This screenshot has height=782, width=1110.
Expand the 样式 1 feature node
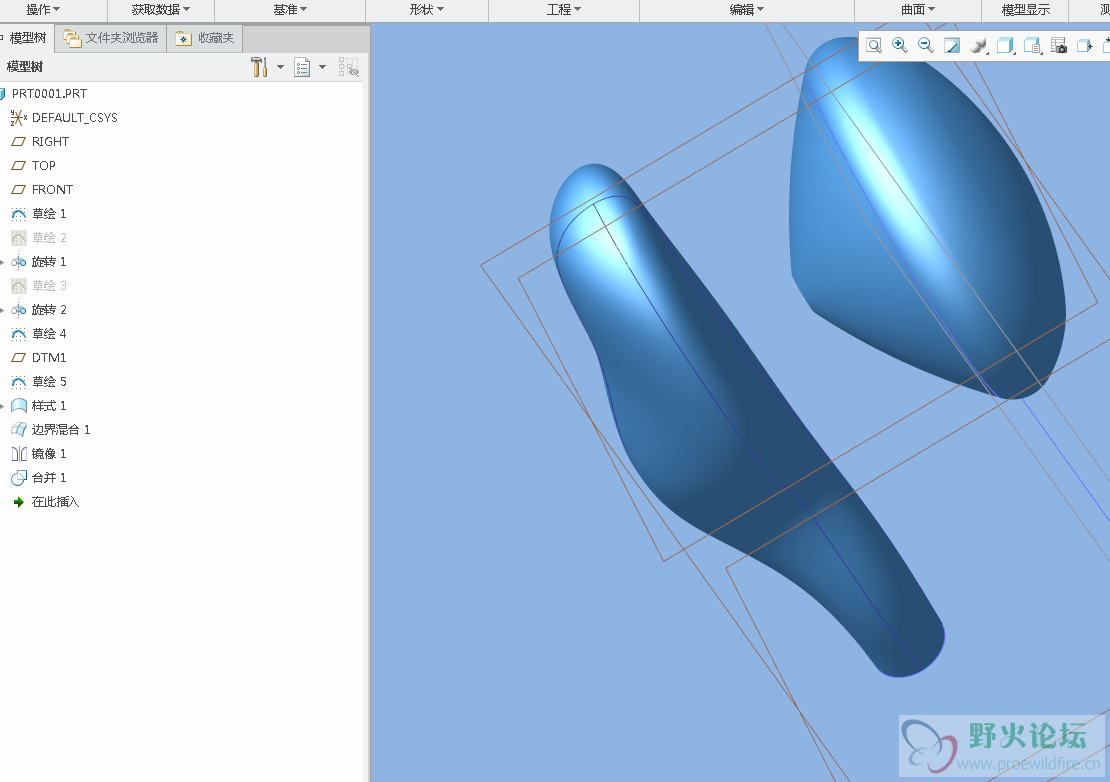(3, 406)
